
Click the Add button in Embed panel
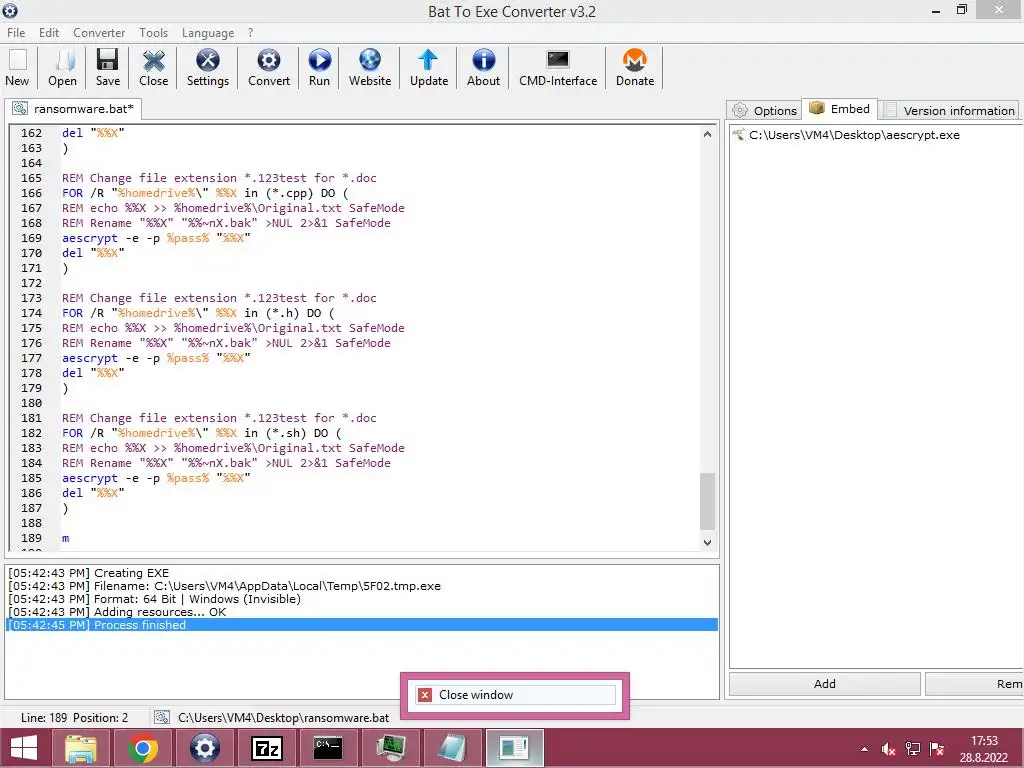click(825, 684)
